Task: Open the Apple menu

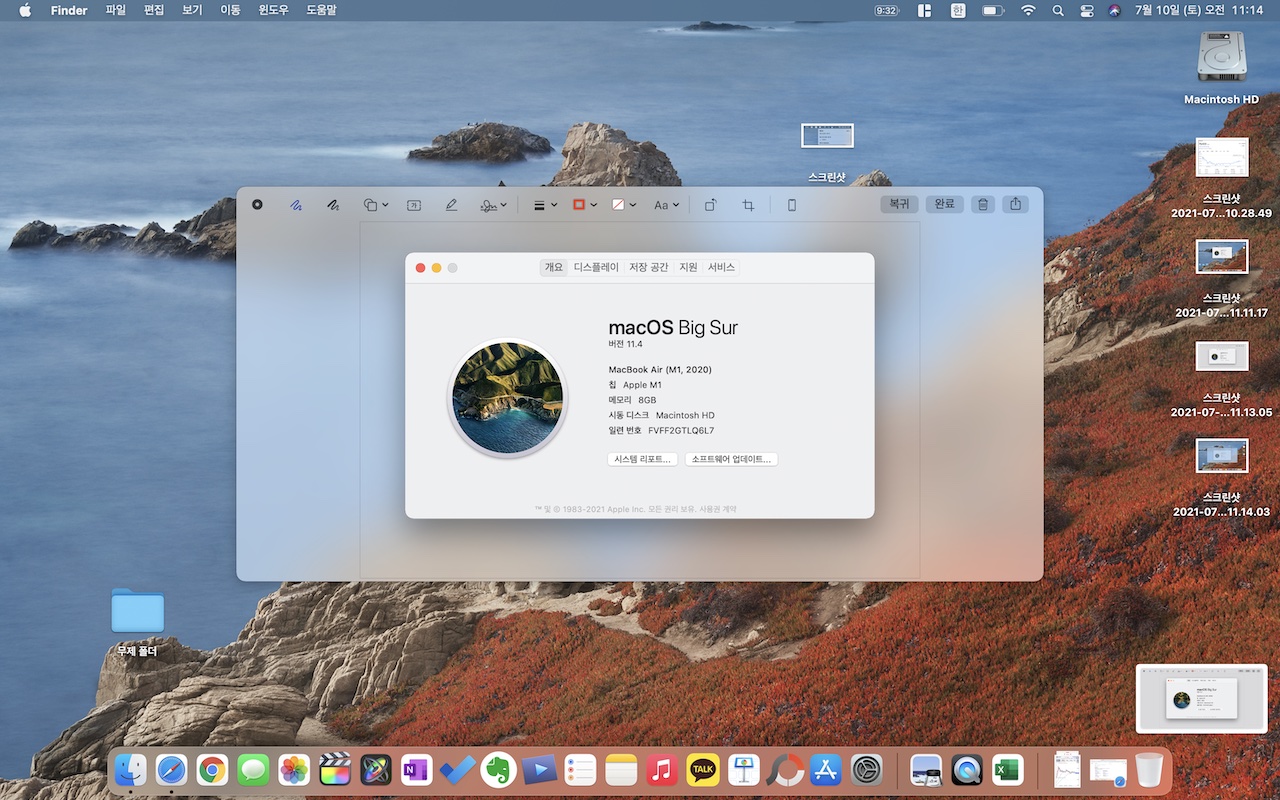Action: coord(25,10)
